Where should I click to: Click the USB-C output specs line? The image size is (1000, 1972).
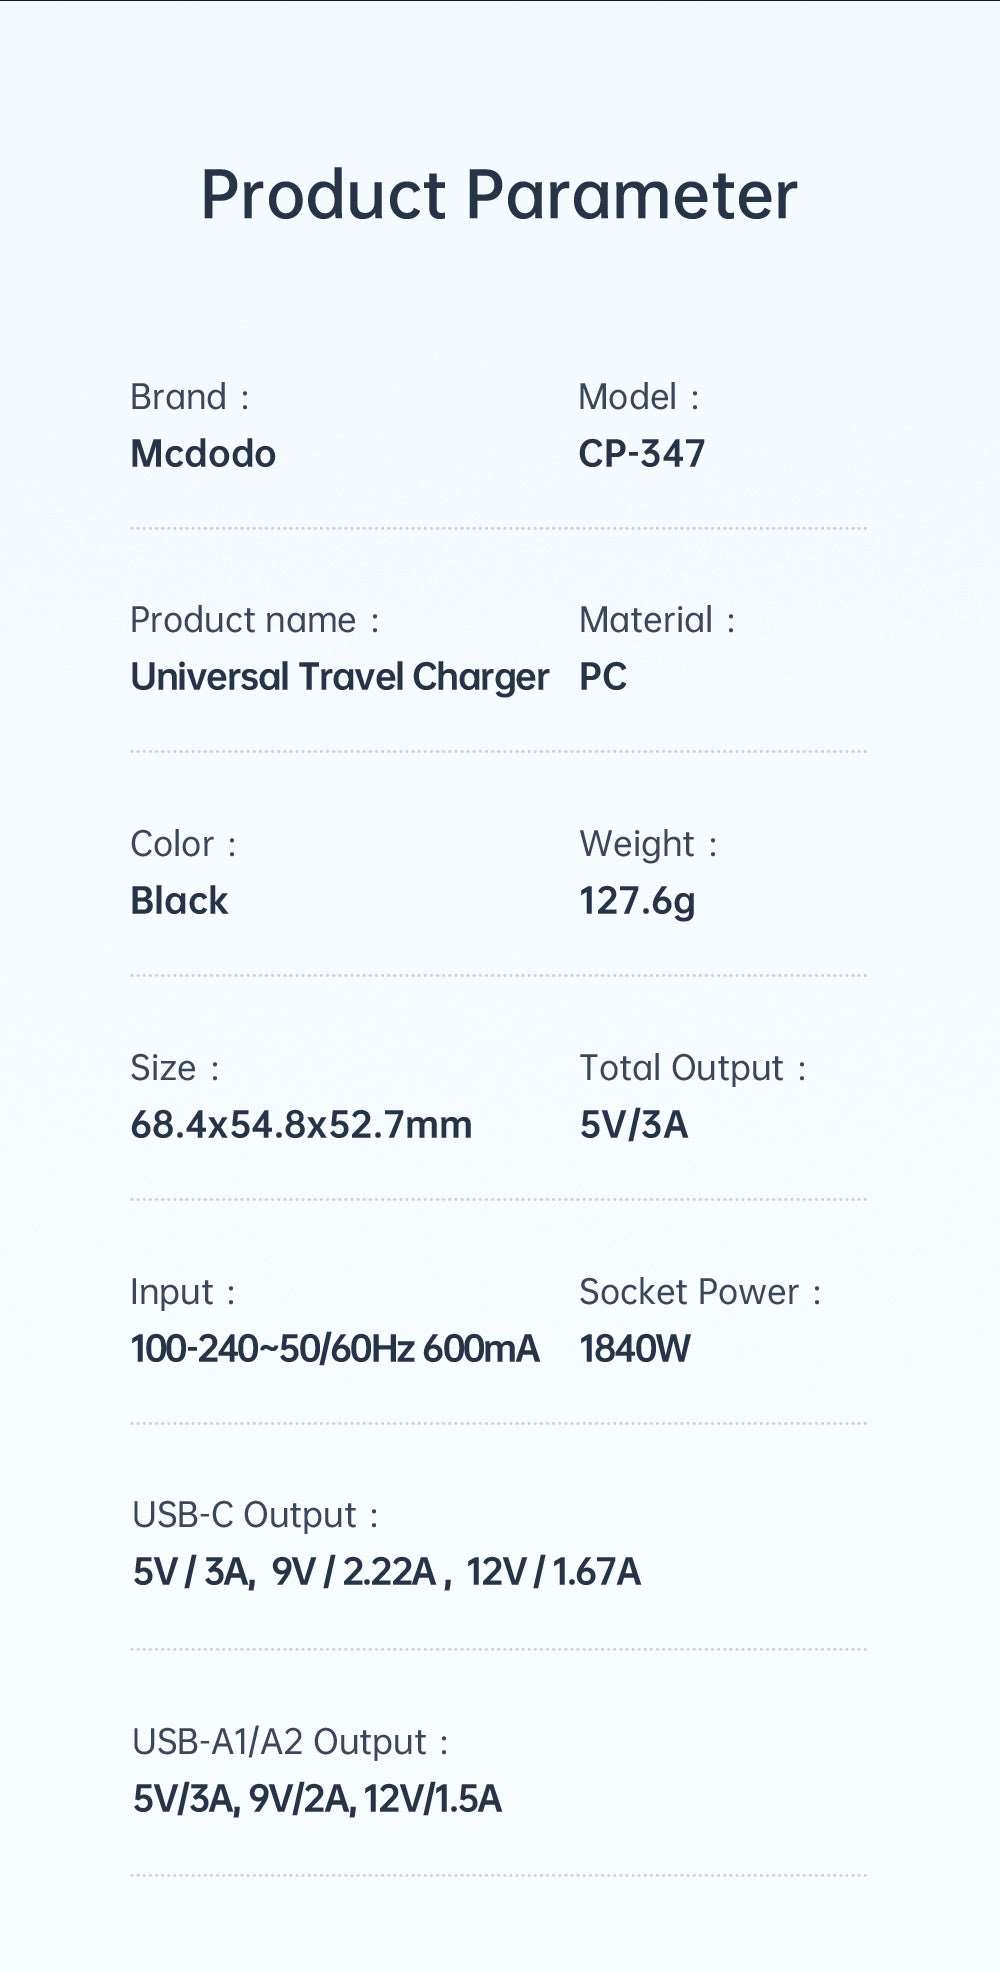386,1573
